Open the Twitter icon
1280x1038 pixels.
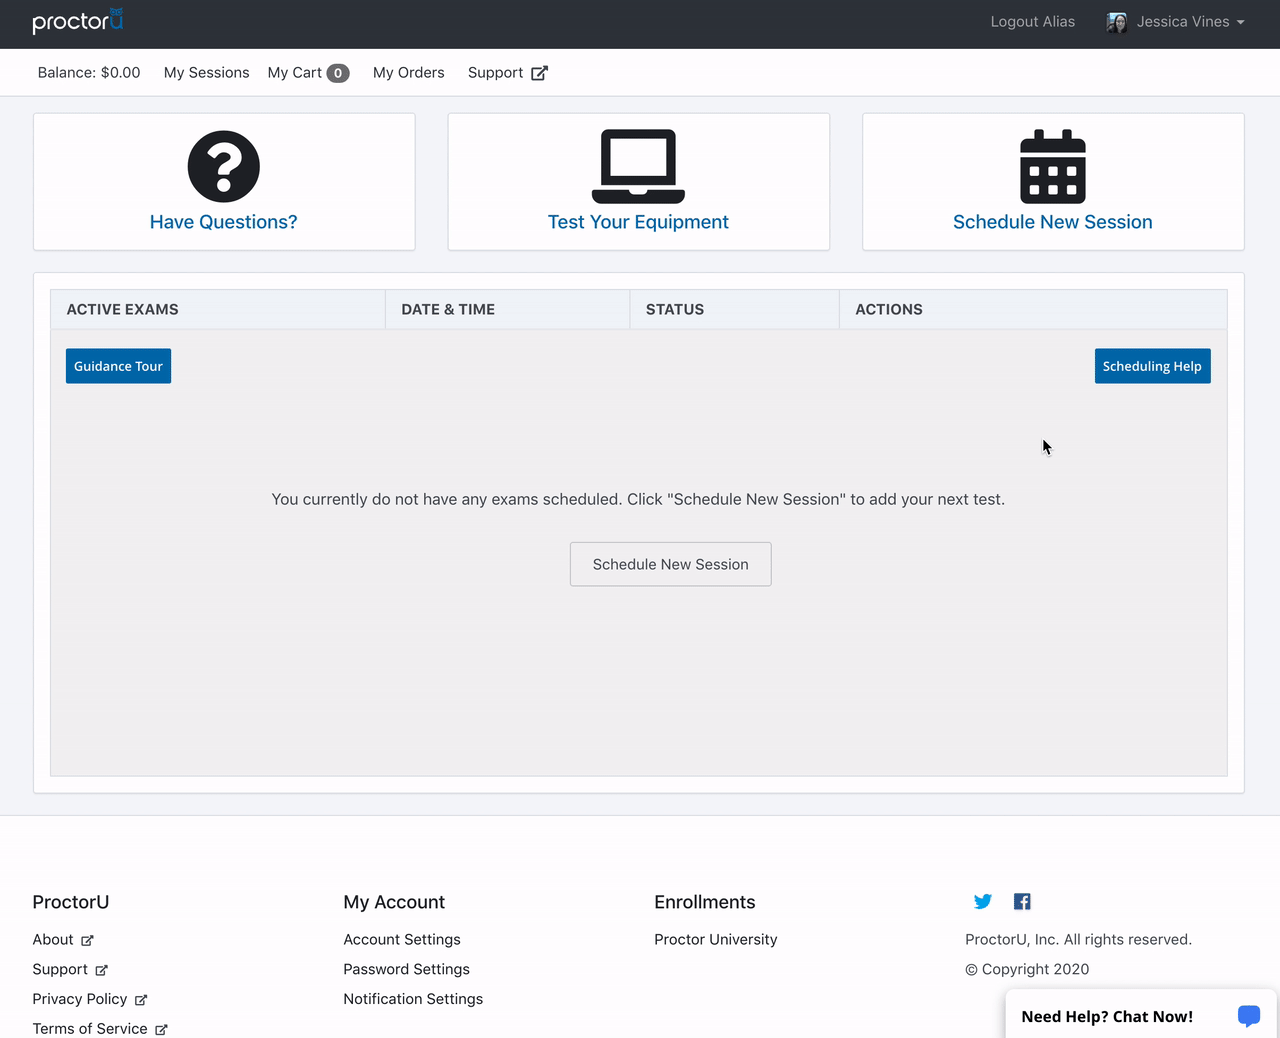tap(983, 902)
